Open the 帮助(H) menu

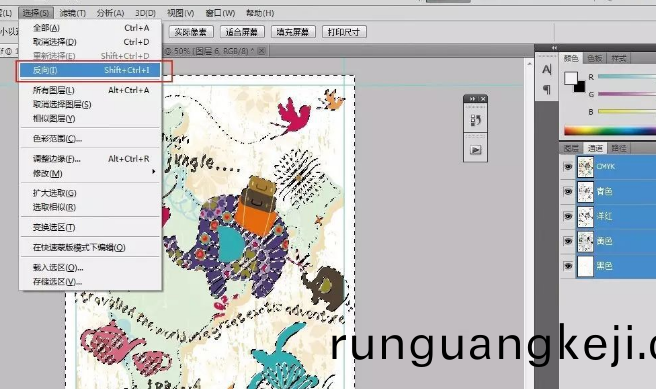coord(260,13)
